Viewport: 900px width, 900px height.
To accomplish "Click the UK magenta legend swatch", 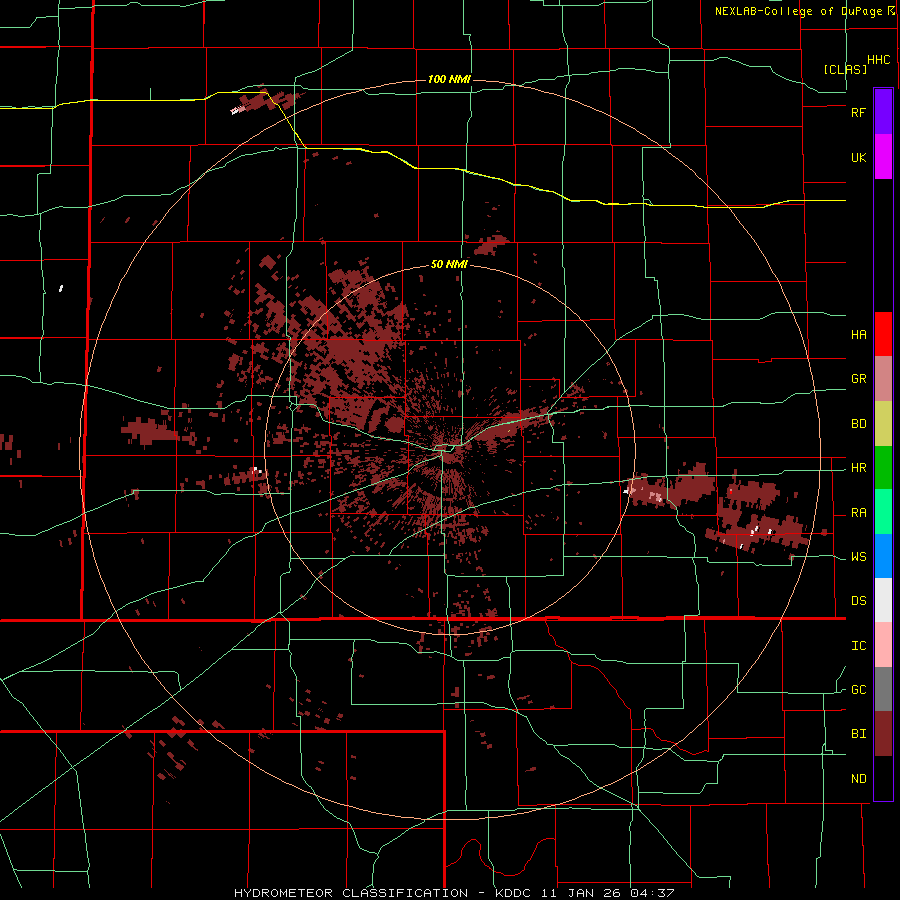I will [x=883, y=157].
